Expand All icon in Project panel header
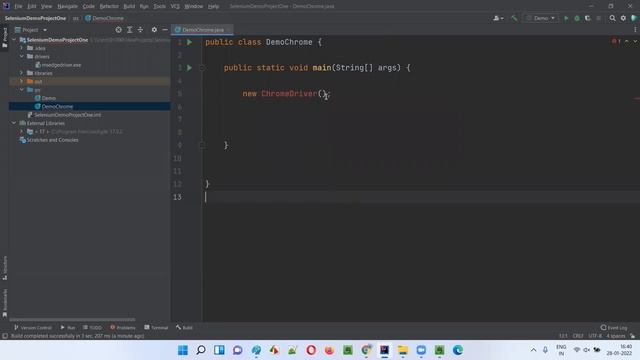 (x=129, y=30)
